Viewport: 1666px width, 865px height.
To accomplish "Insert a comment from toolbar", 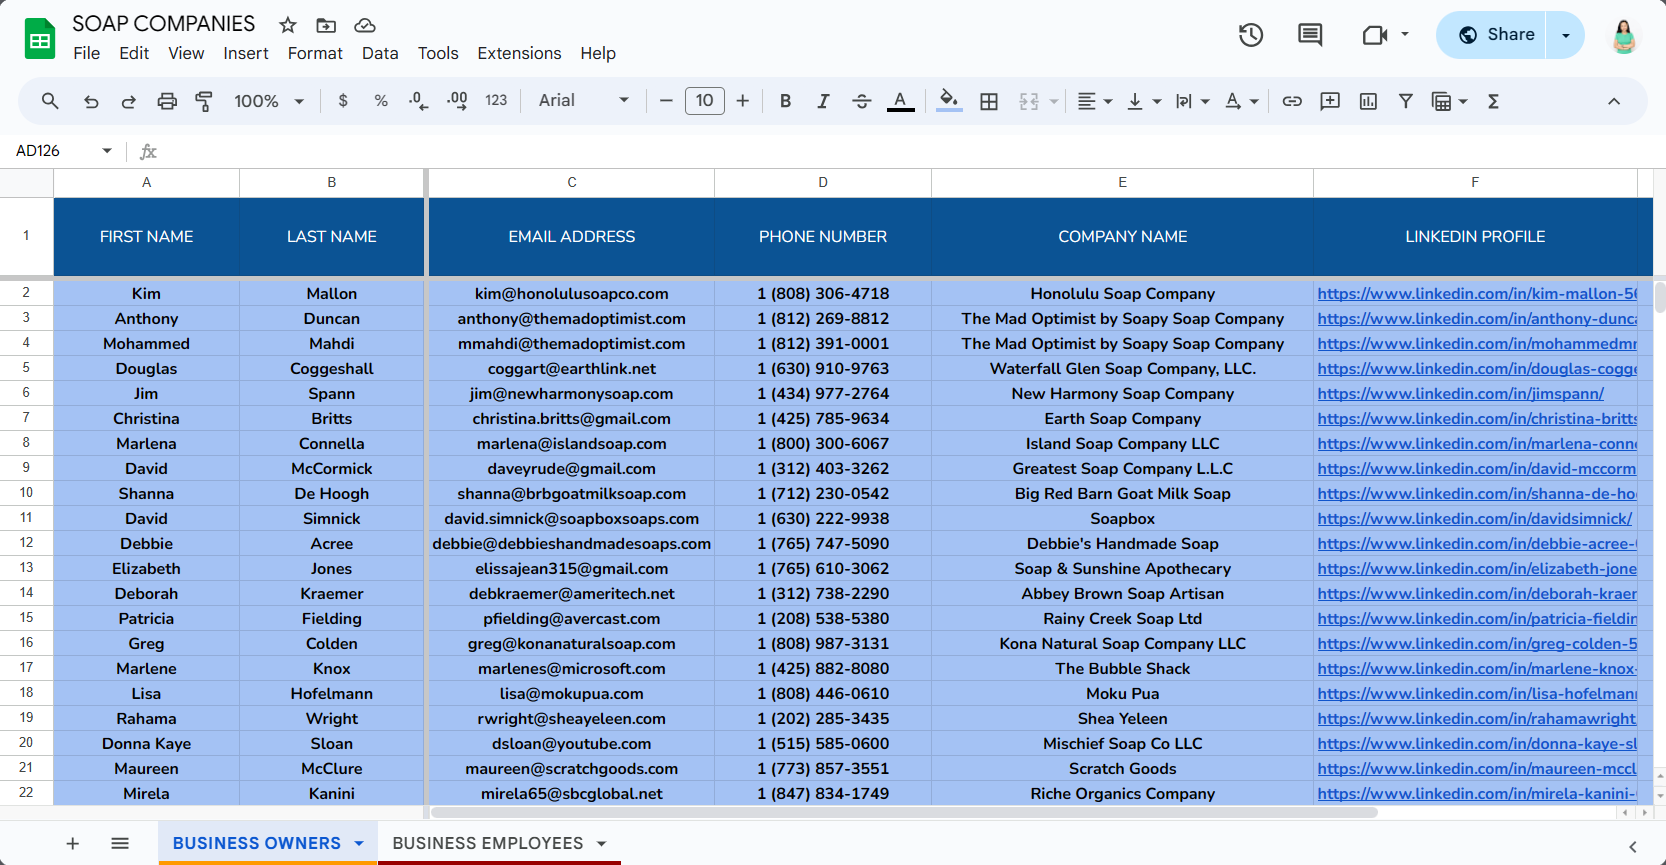I will point(1330,101).
